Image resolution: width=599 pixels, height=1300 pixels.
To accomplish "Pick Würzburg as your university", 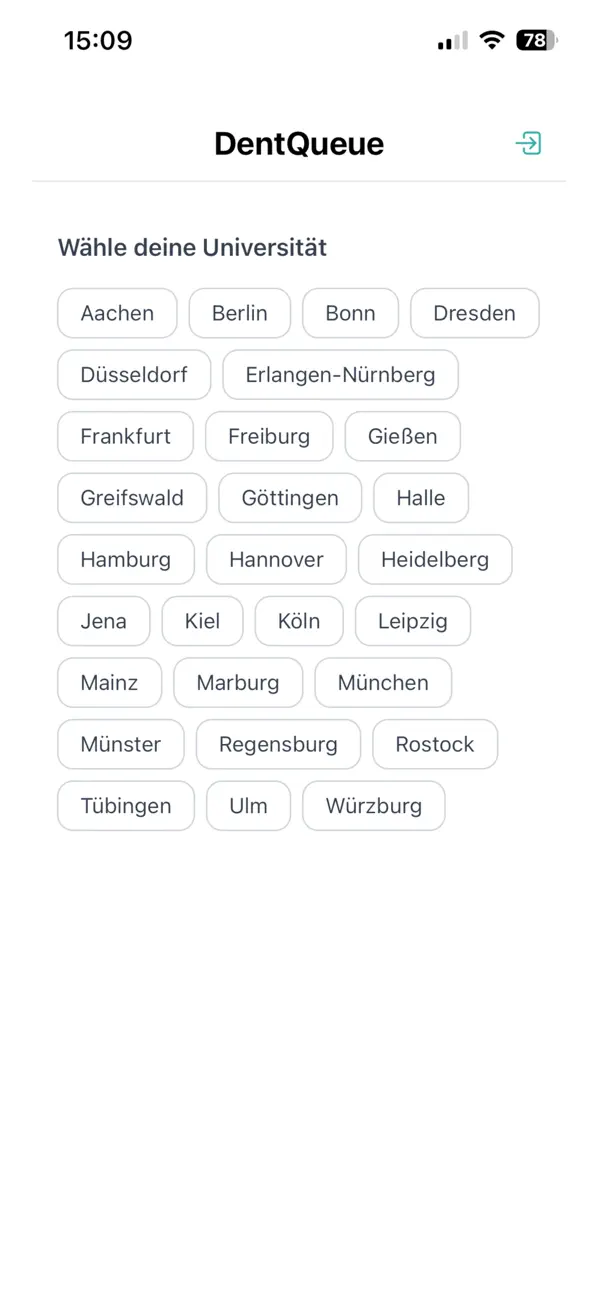I will pos(373,806).
